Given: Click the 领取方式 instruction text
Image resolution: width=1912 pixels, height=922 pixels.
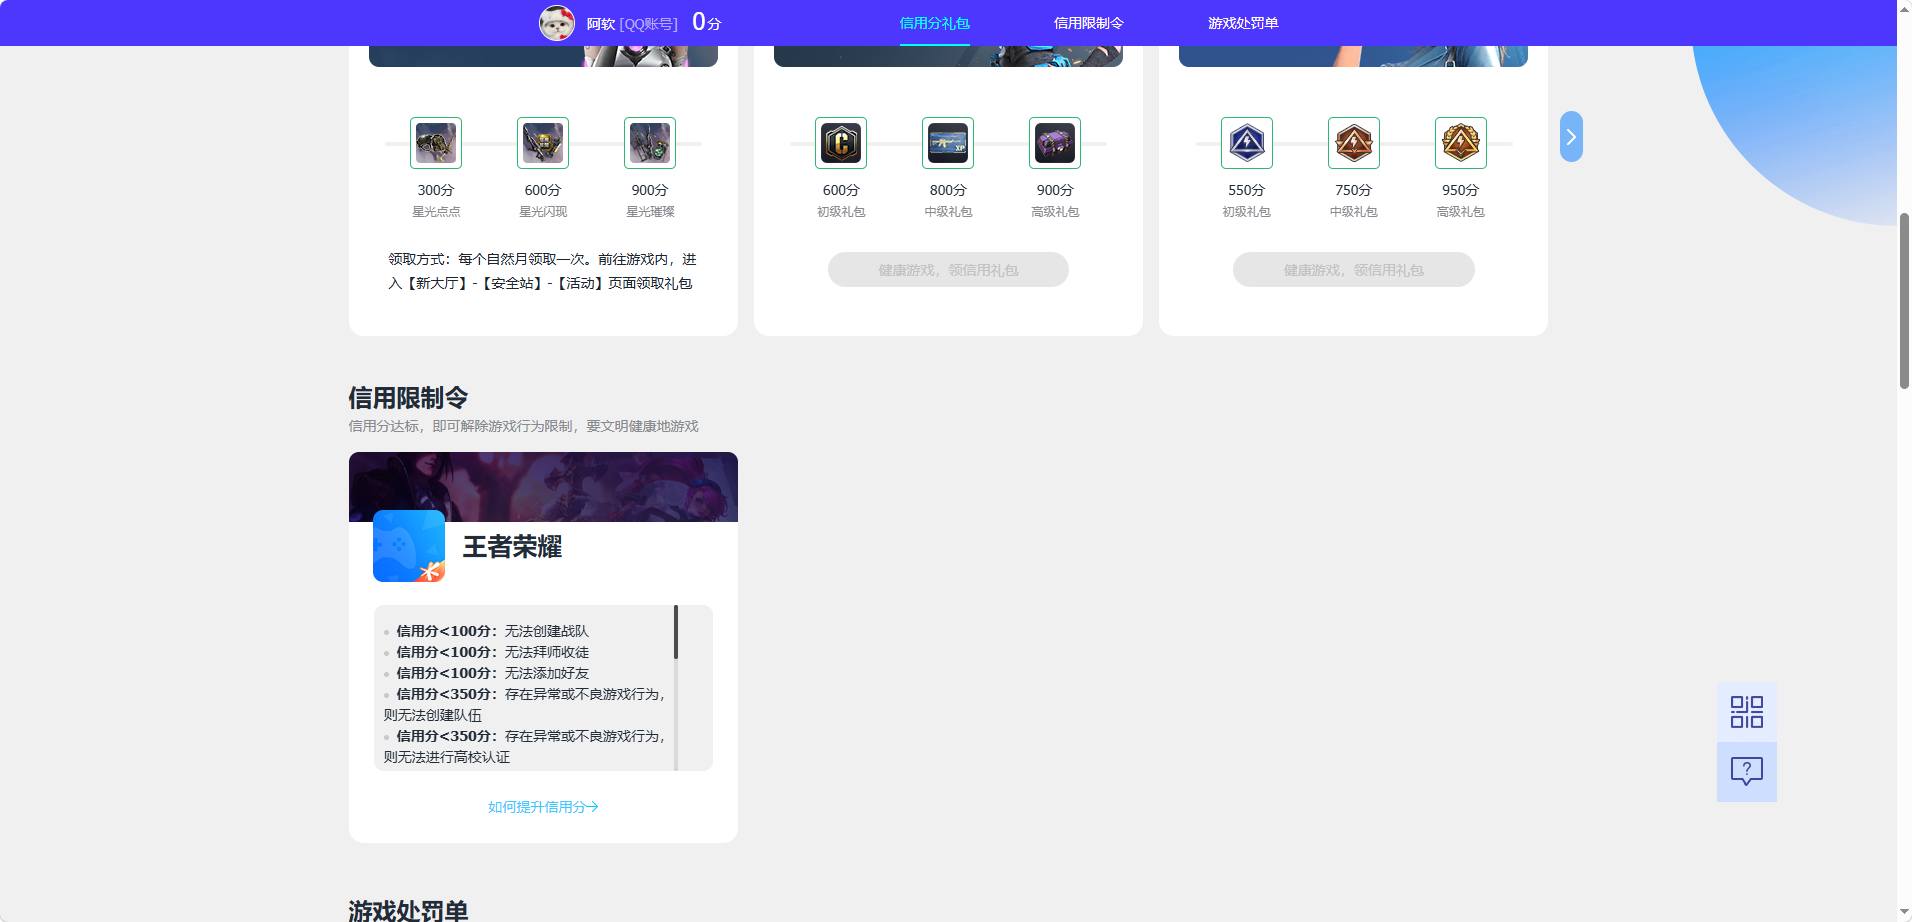Looking at the screenshot, I should [x=542, y=271].
